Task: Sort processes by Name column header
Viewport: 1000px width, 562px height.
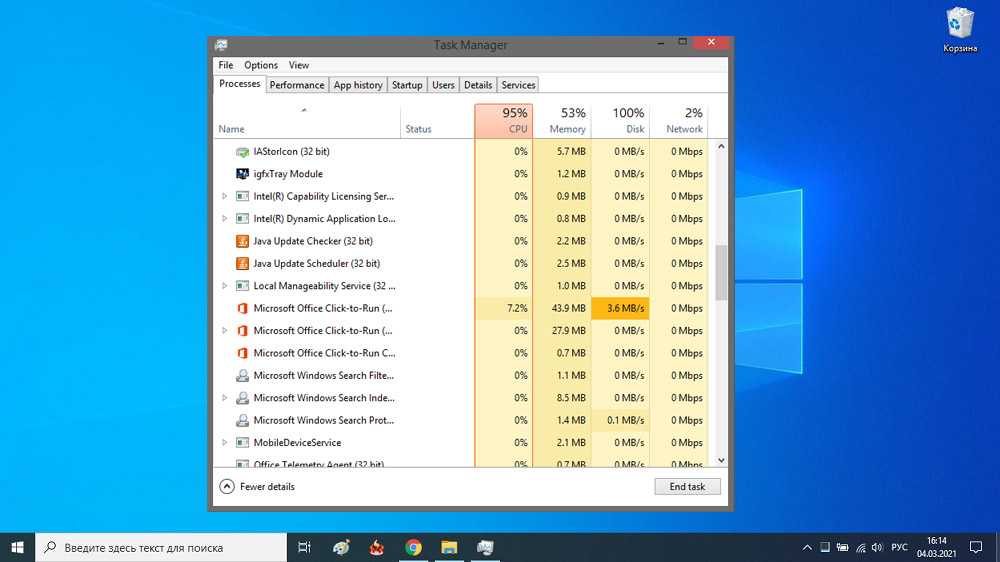Action: (307, 121)
